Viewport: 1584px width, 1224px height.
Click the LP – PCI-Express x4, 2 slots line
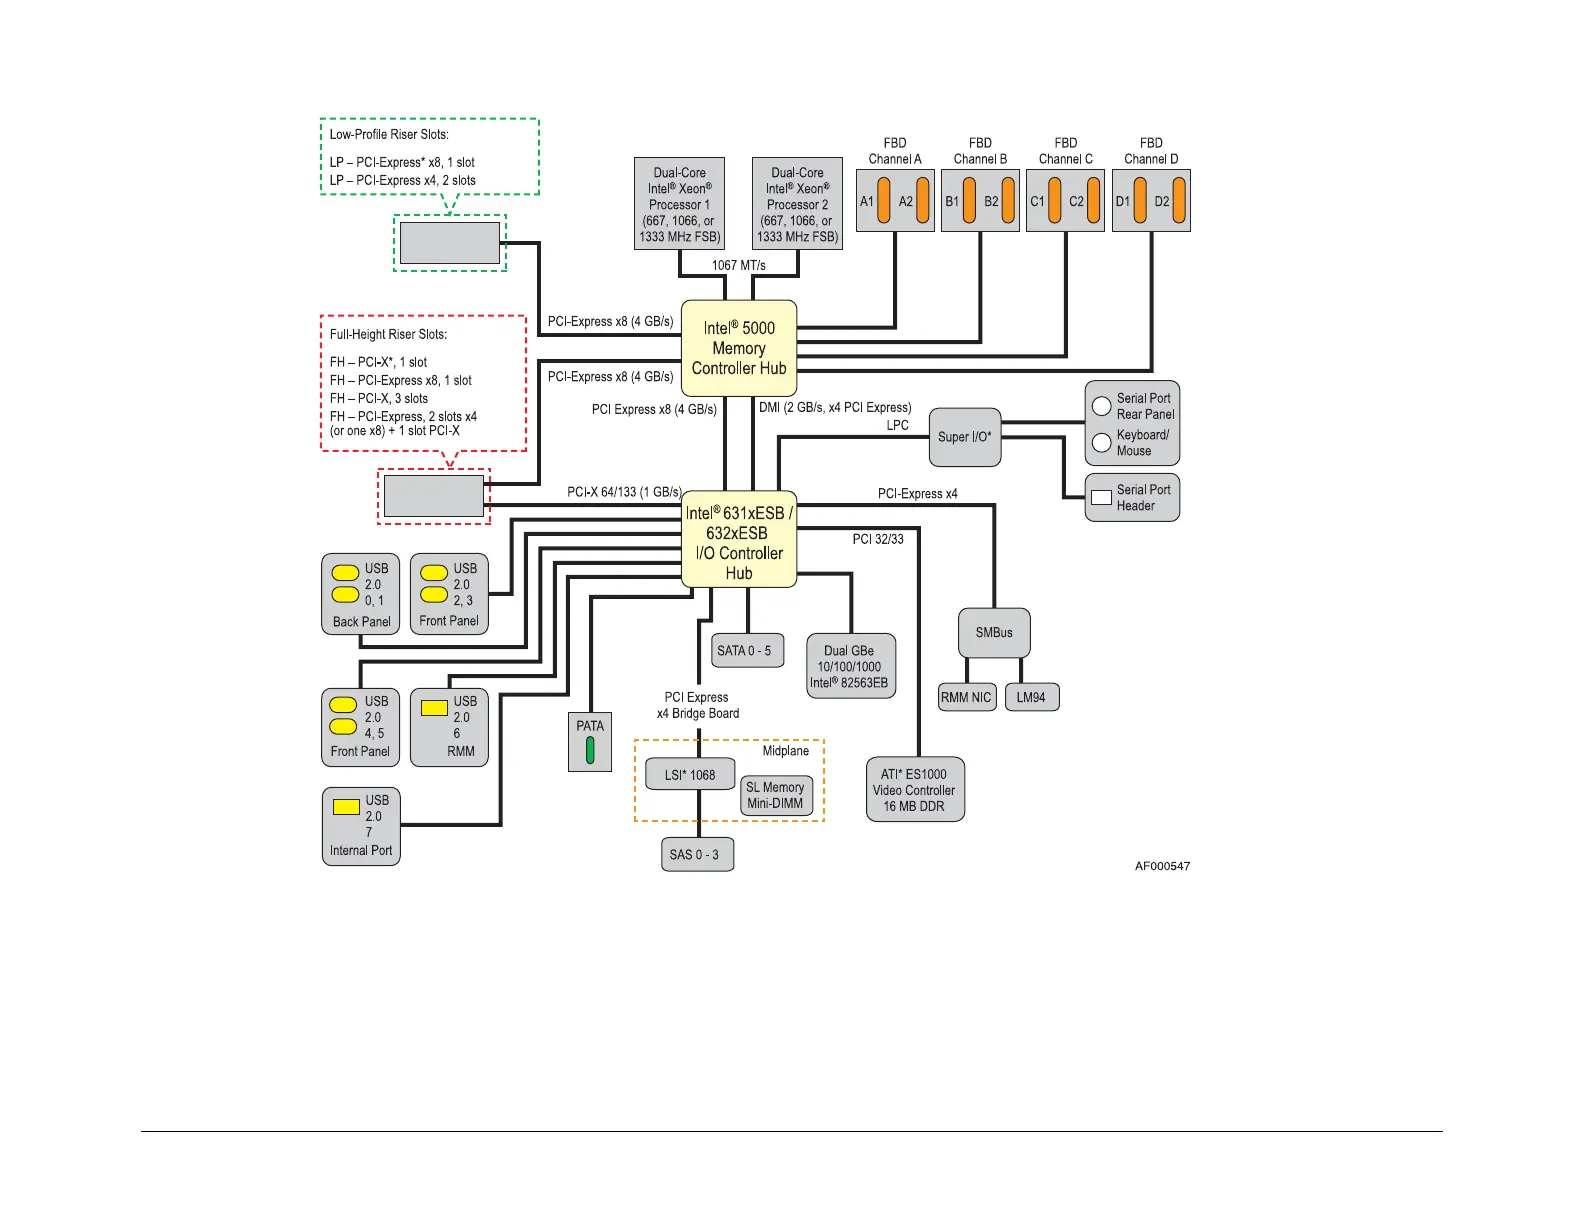pos(403,180)
